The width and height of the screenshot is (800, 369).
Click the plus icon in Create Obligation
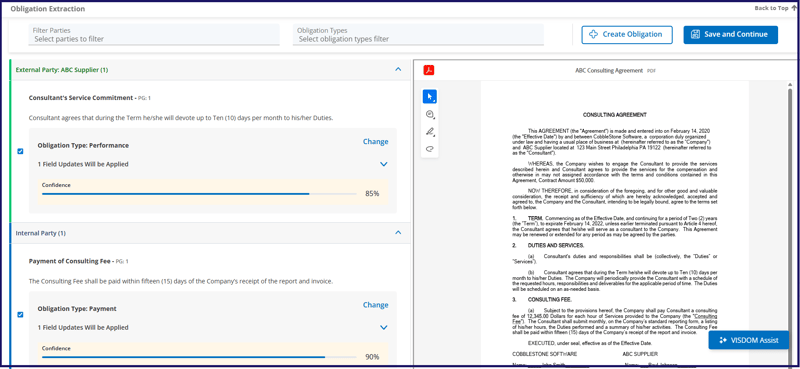(593, 35)
